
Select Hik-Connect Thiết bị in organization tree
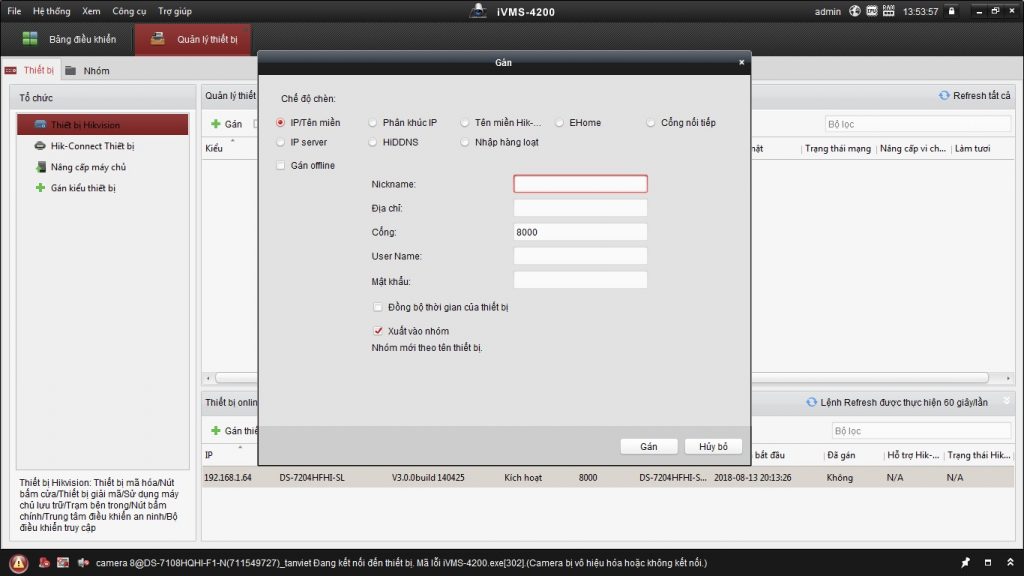pyautogui.click(x=92, y=146)
